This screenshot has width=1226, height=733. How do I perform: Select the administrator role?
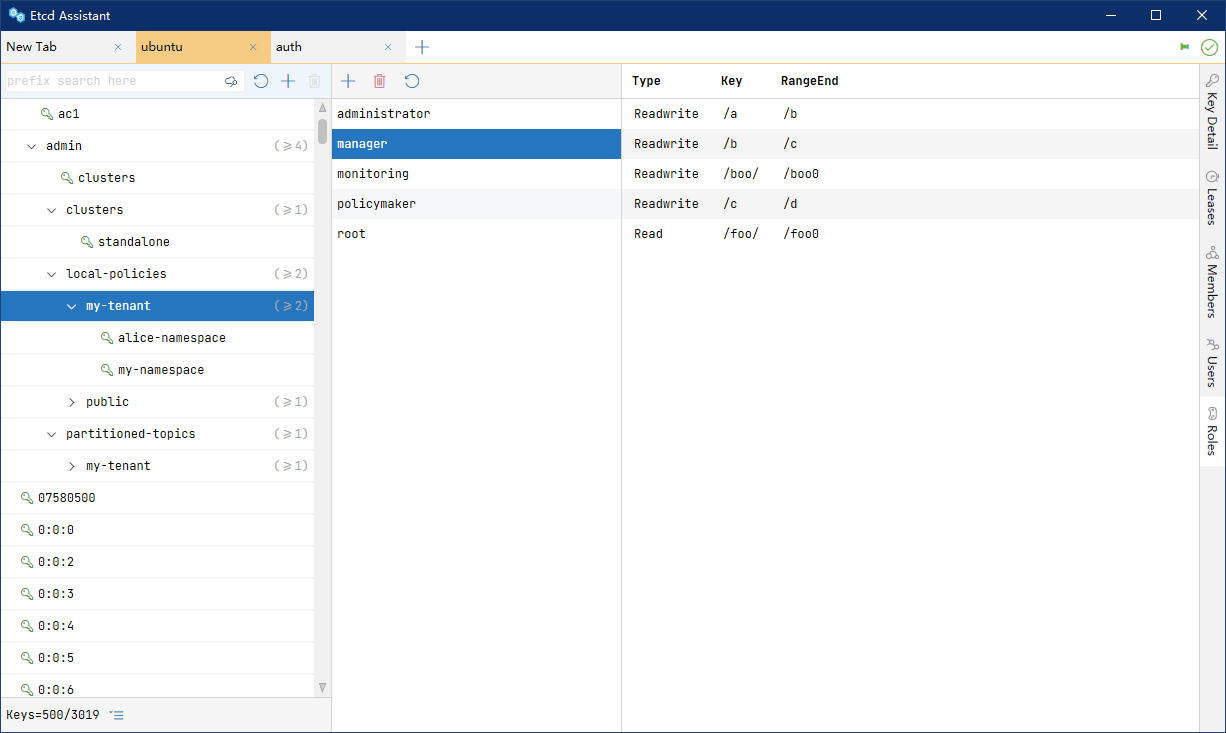[383, 114]
